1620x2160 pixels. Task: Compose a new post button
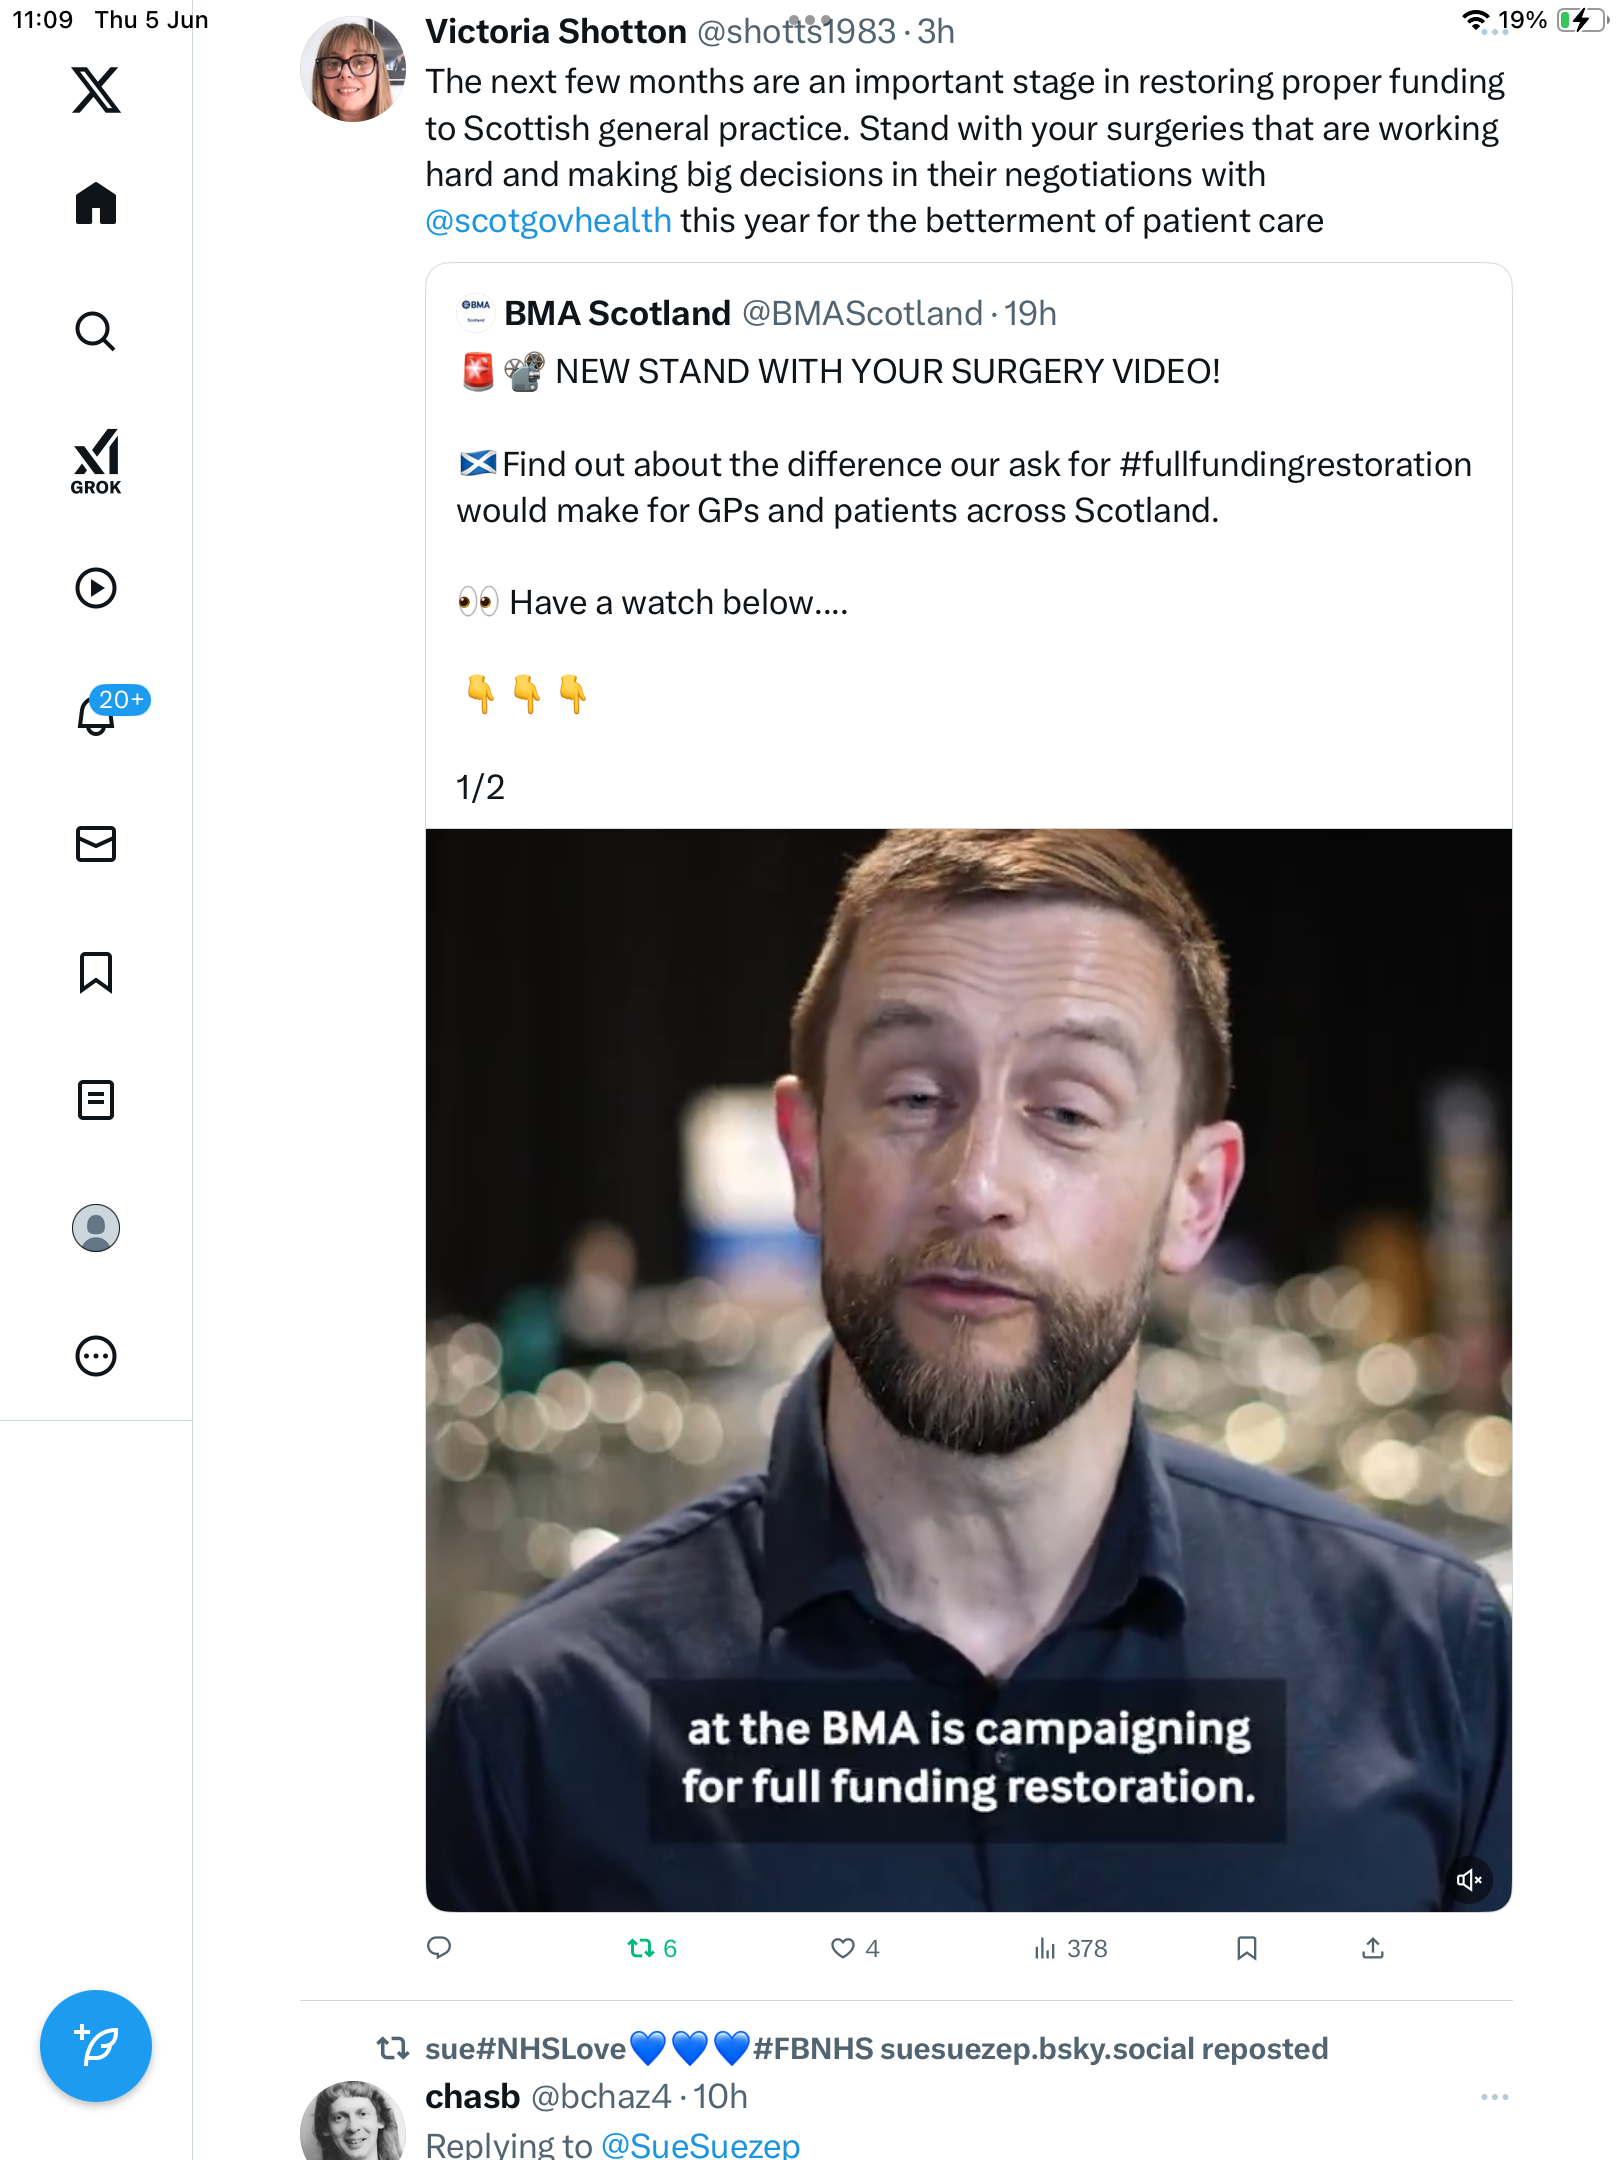point(96,2046)
